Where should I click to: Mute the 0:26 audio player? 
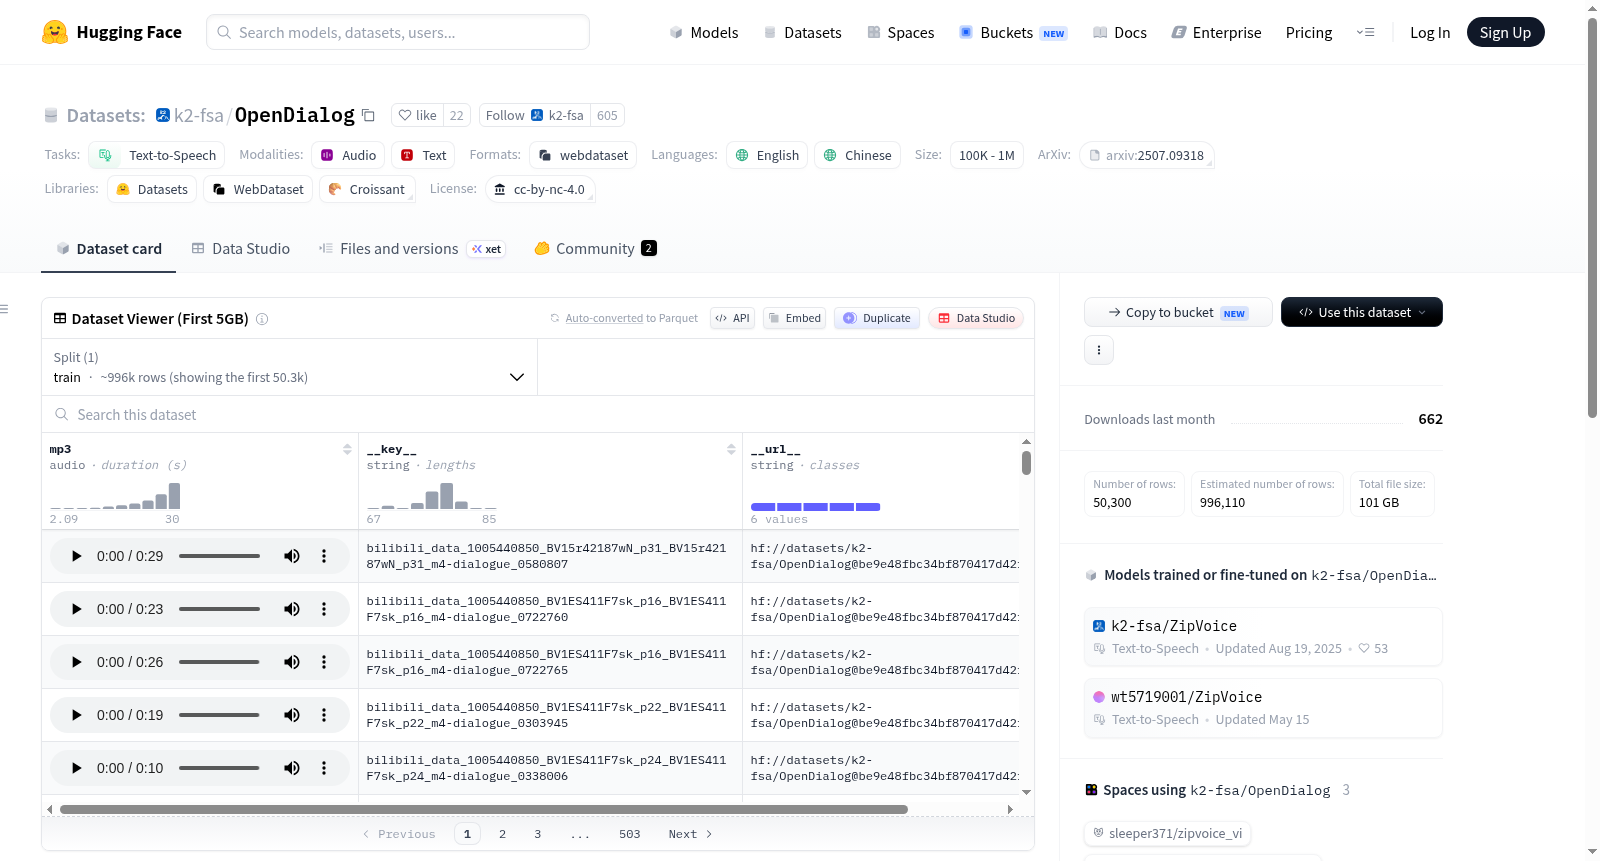point(292,662)
